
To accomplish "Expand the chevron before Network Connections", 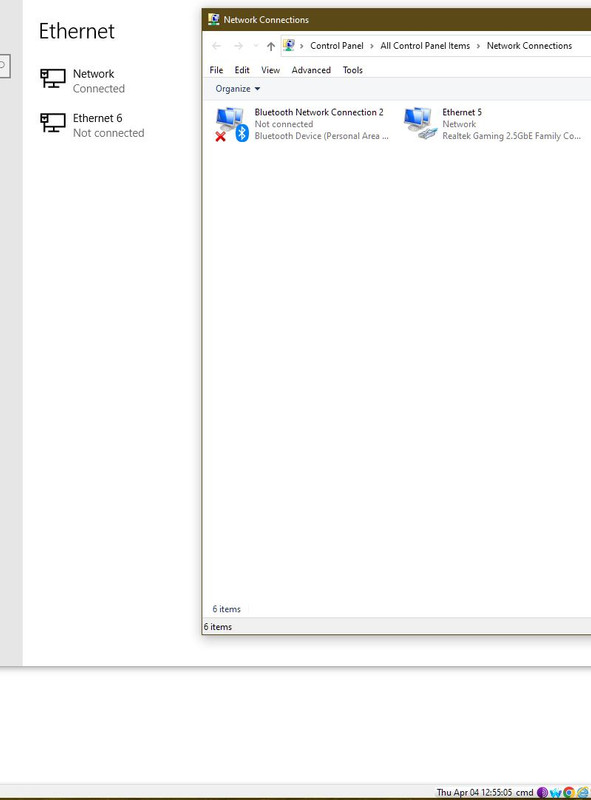I will pos(478,46).
